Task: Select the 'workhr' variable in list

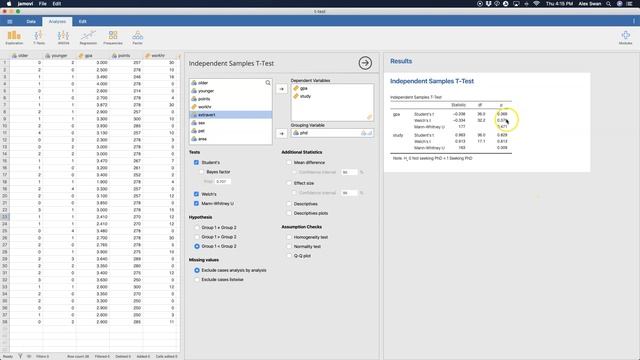Action: point(231,107)
